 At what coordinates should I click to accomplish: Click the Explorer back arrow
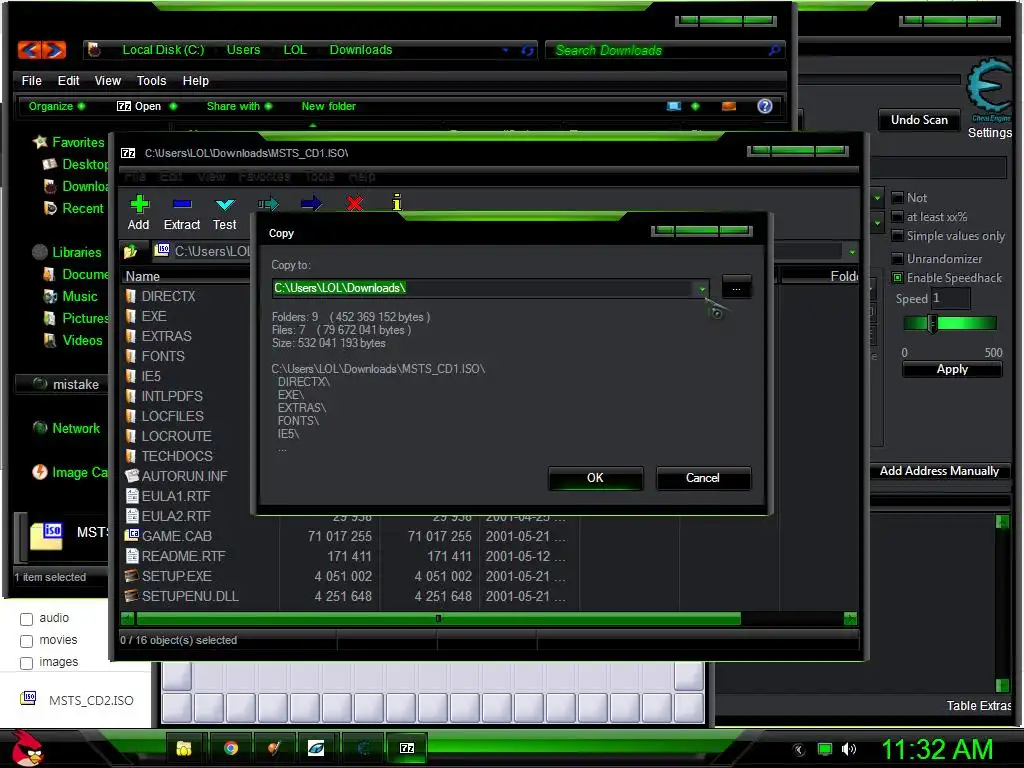[x=30, y=50]
